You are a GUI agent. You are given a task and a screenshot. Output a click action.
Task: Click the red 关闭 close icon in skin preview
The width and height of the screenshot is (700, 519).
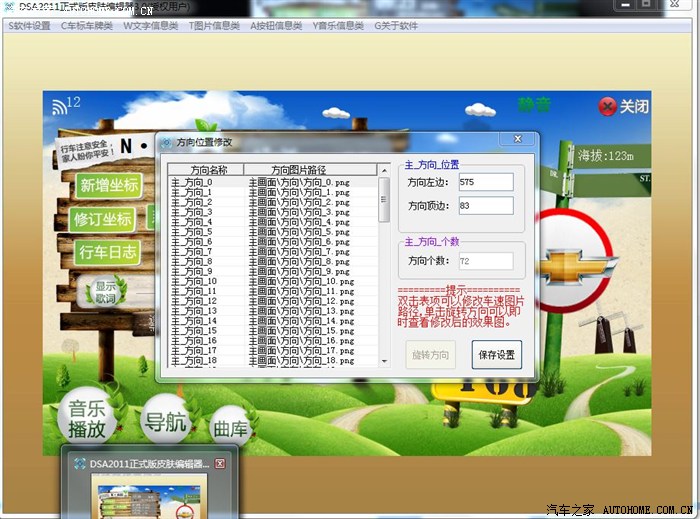607,106
